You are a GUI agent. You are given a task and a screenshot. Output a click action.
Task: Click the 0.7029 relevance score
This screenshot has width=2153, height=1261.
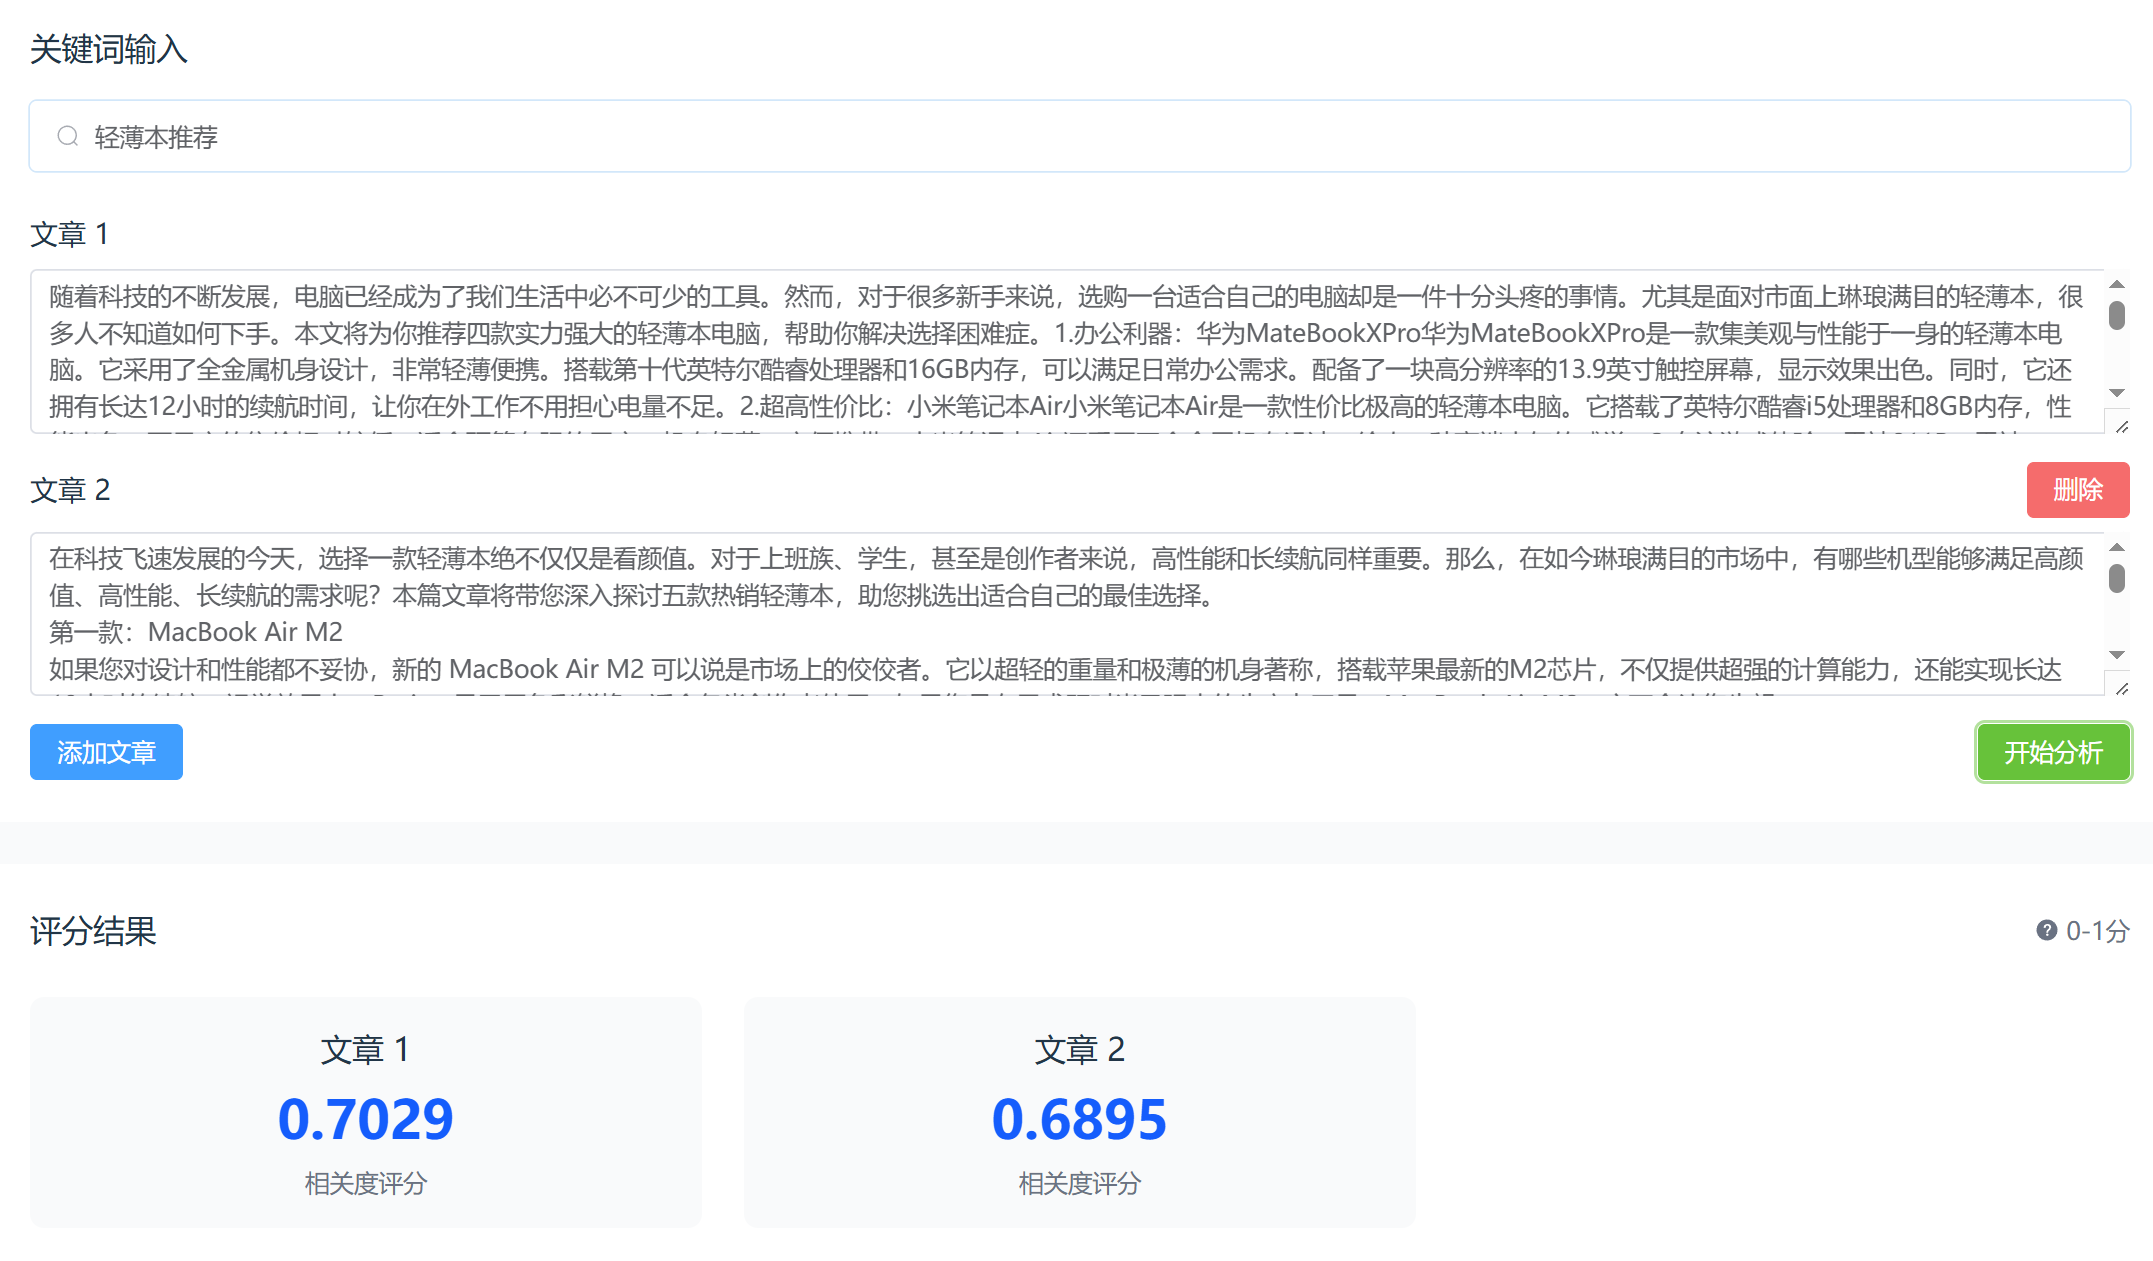[366, 1119]
